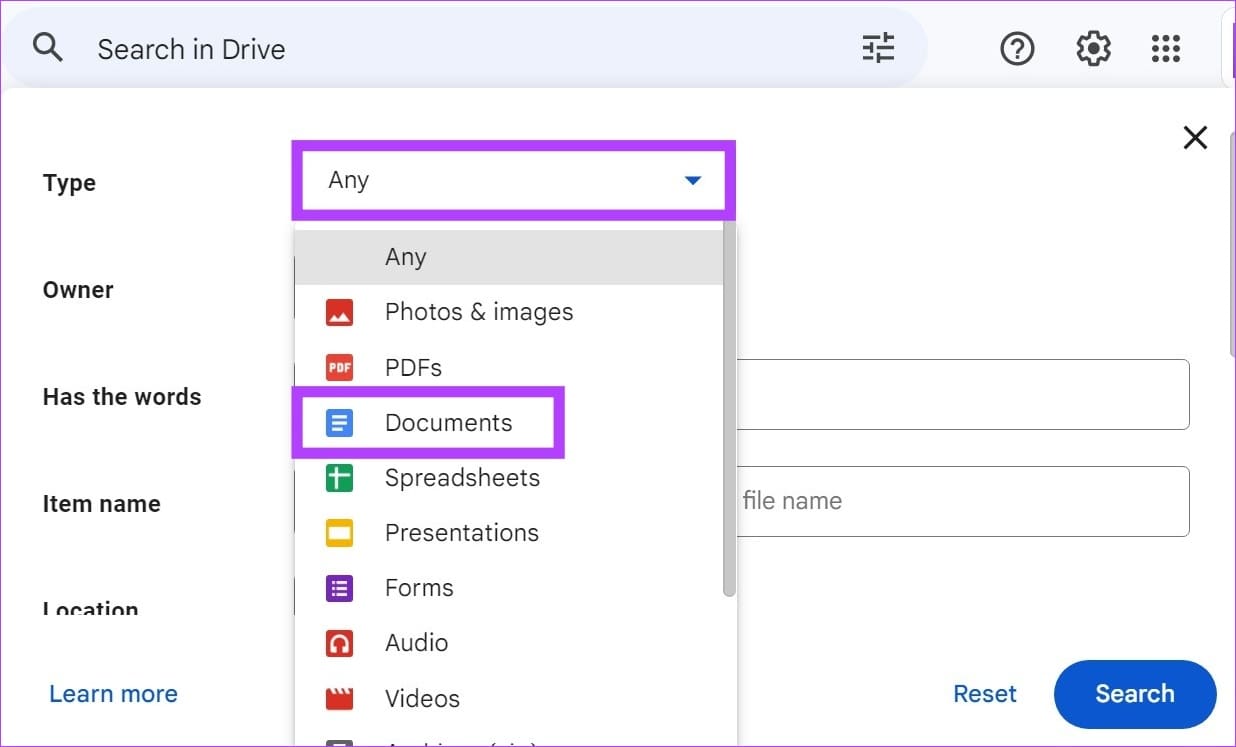Choose Photos & images type
Viewport: 1236px width, 747px height.
point(509,312)
